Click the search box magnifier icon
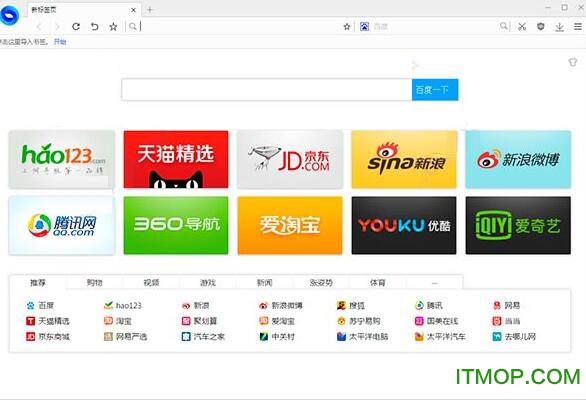The width and height of the screenshot is (586, 402). click(x=504, y=26)
